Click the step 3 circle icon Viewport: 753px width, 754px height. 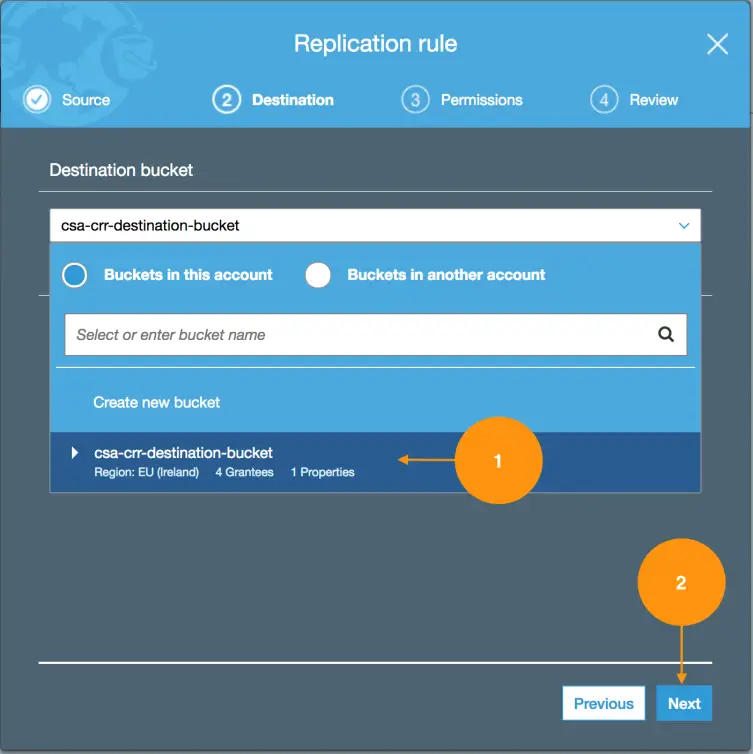tap(415, 100)
